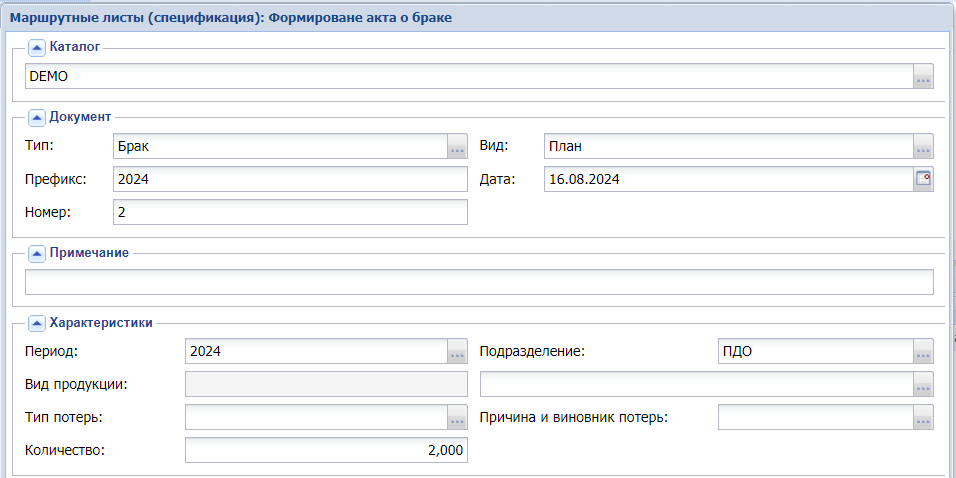Click ellipsis button in Каталог field
Screen dimensions: 956x478
click(923, 77)
